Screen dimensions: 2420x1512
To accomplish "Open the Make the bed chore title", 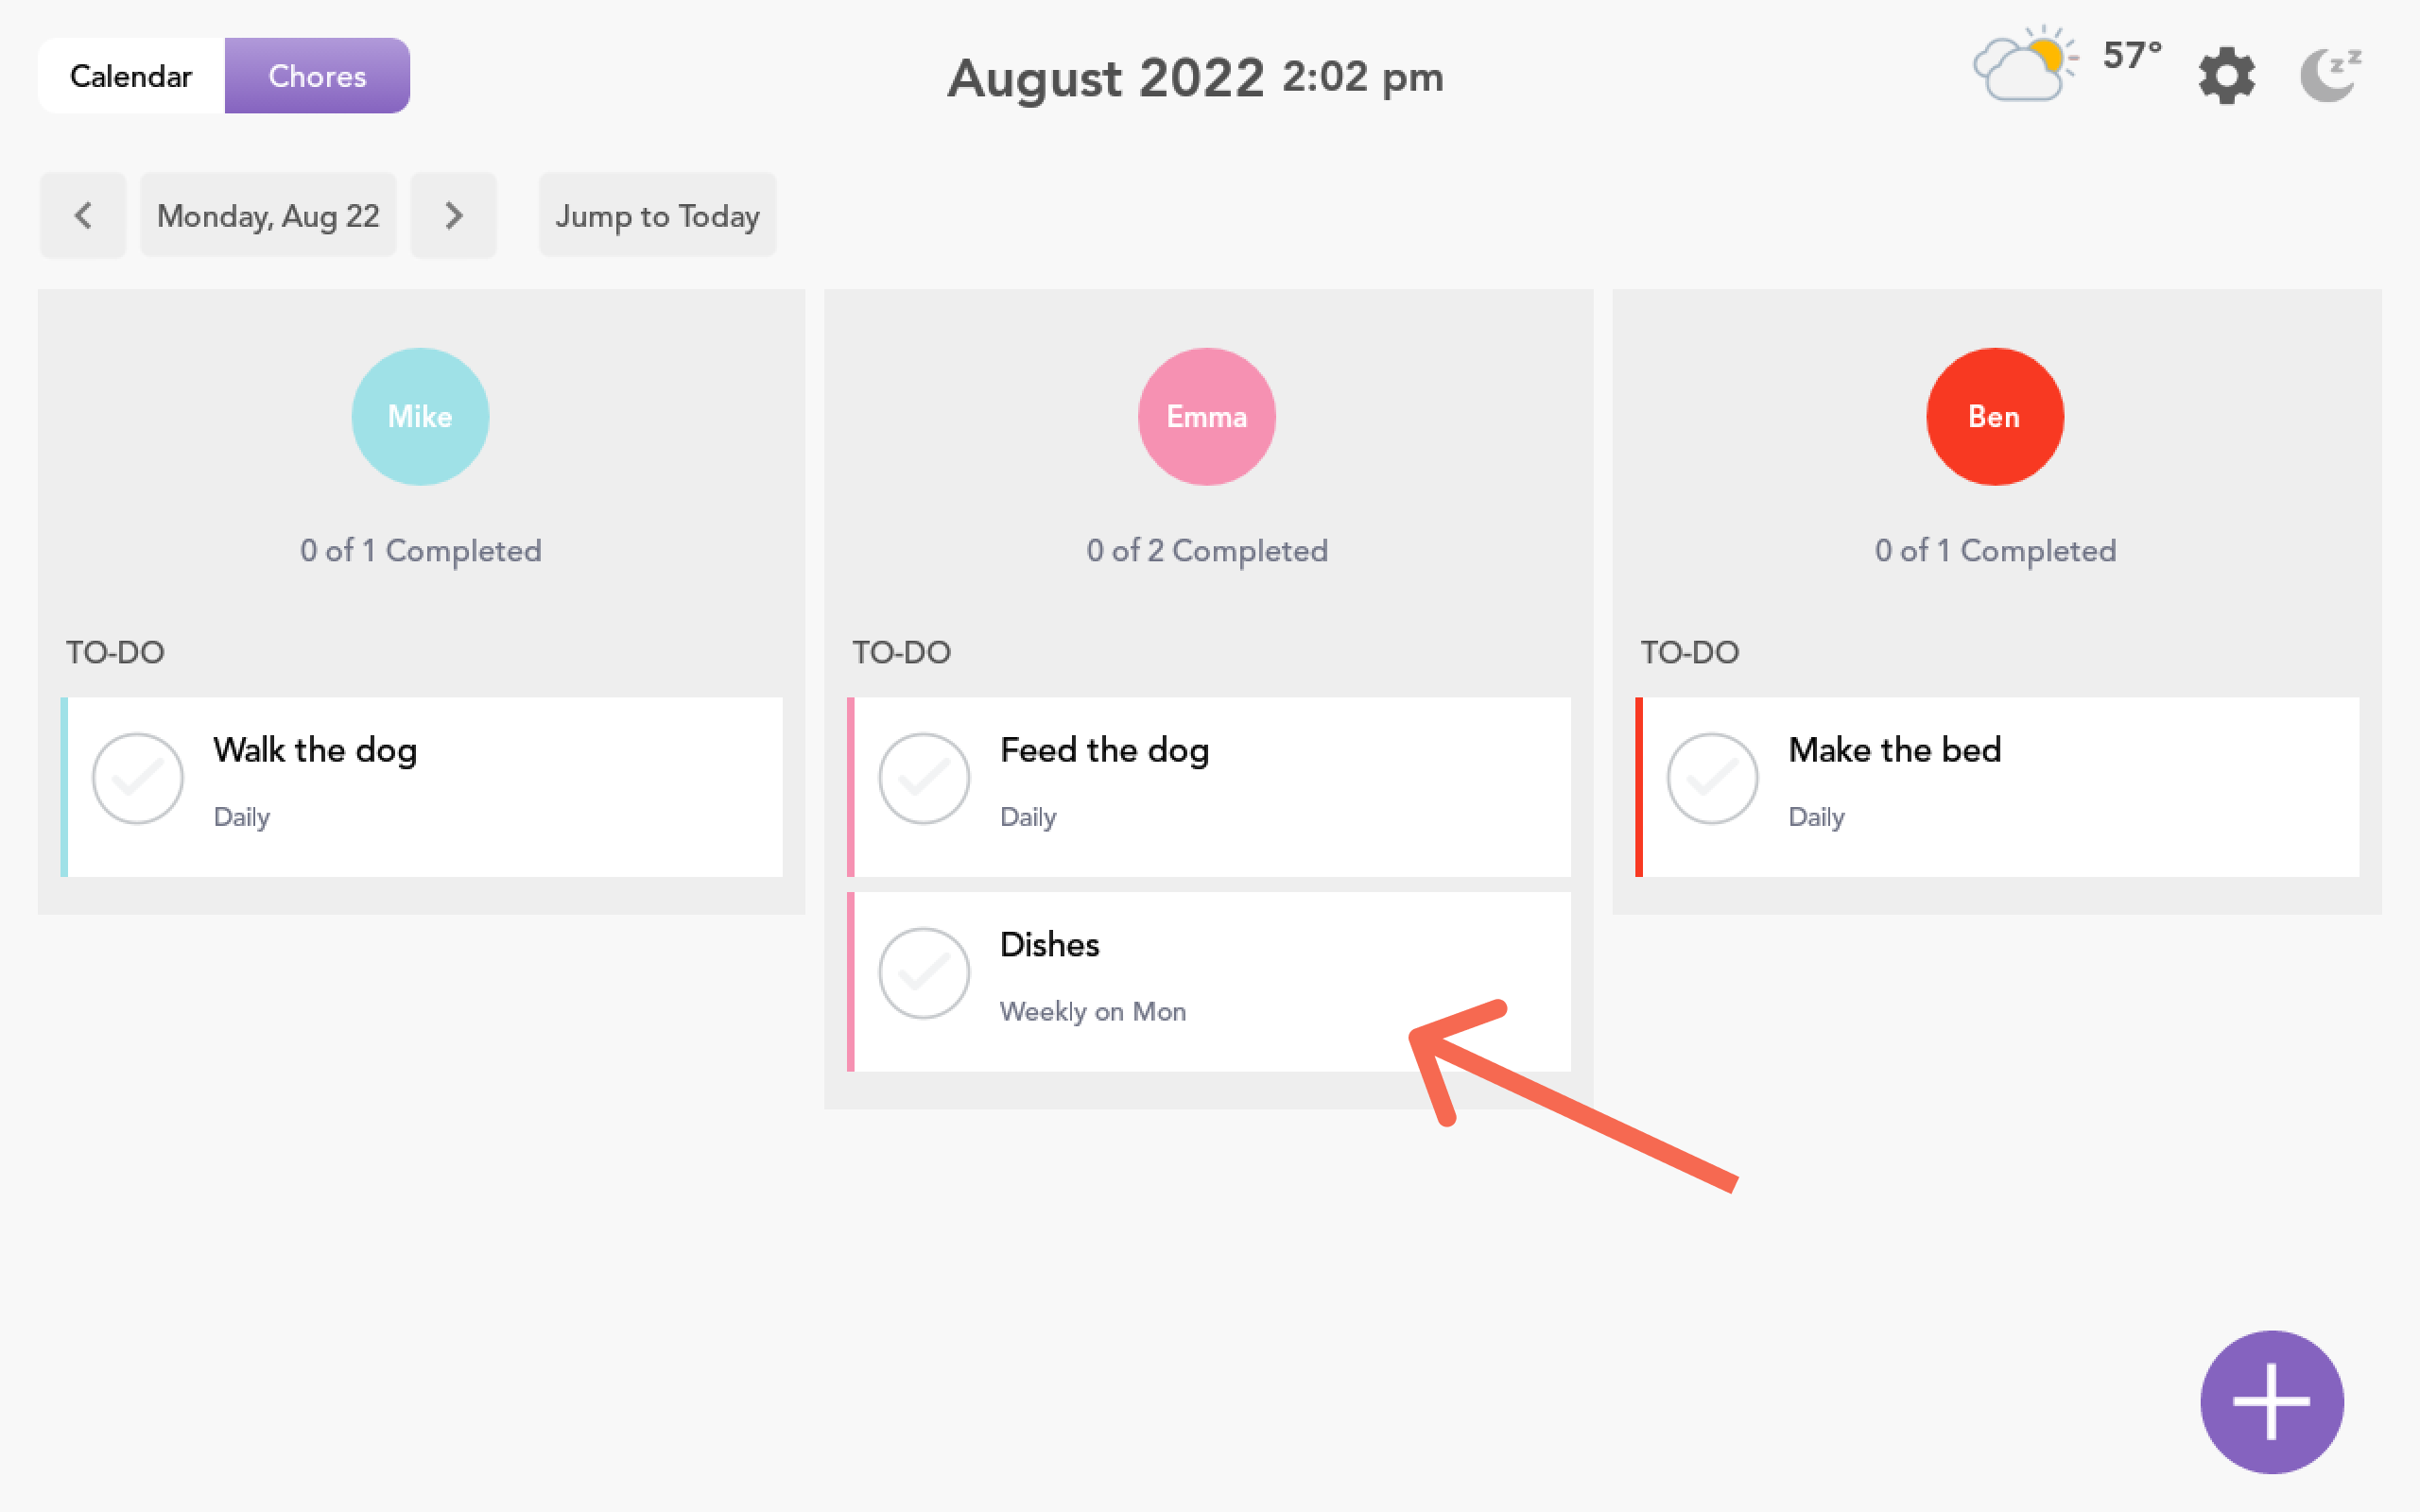I will pyautogui.click(x=1894, y=750).
